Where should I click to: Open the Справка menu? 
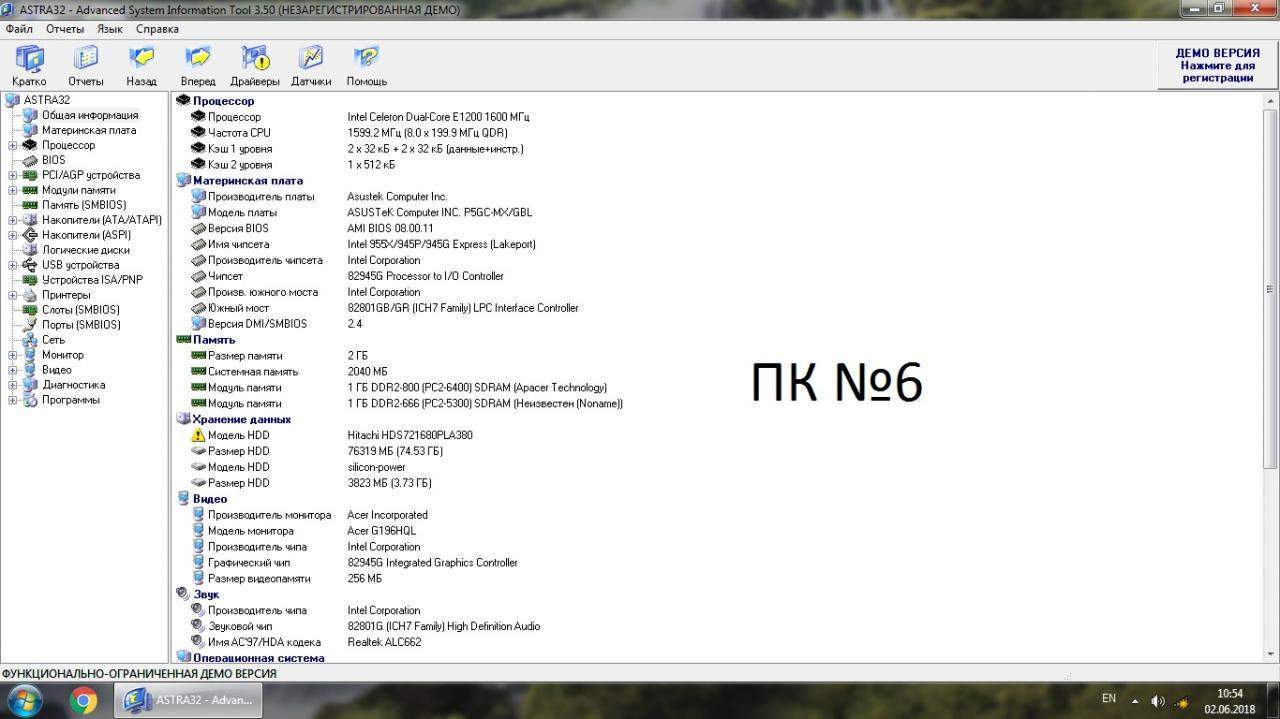[157, 29]
